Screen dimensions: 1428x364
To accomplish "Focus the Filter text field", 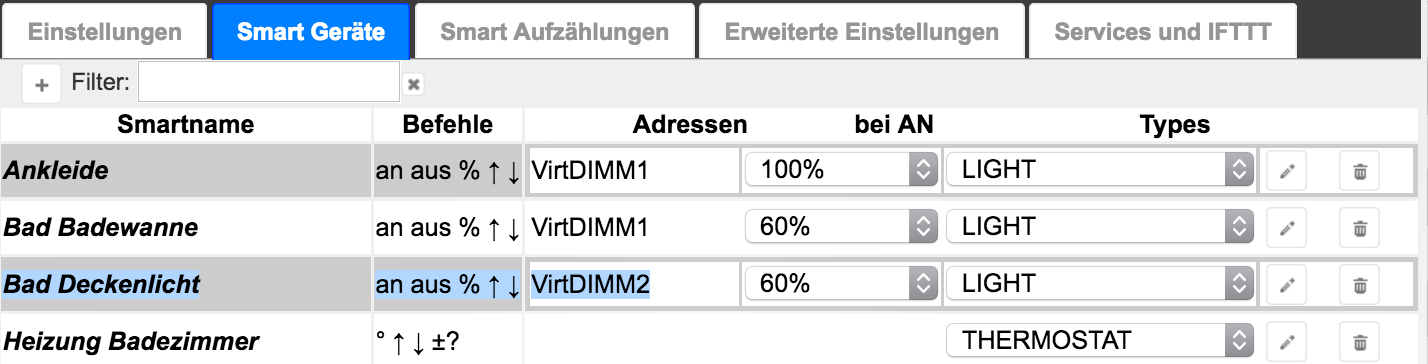I will tap(269, 82).
